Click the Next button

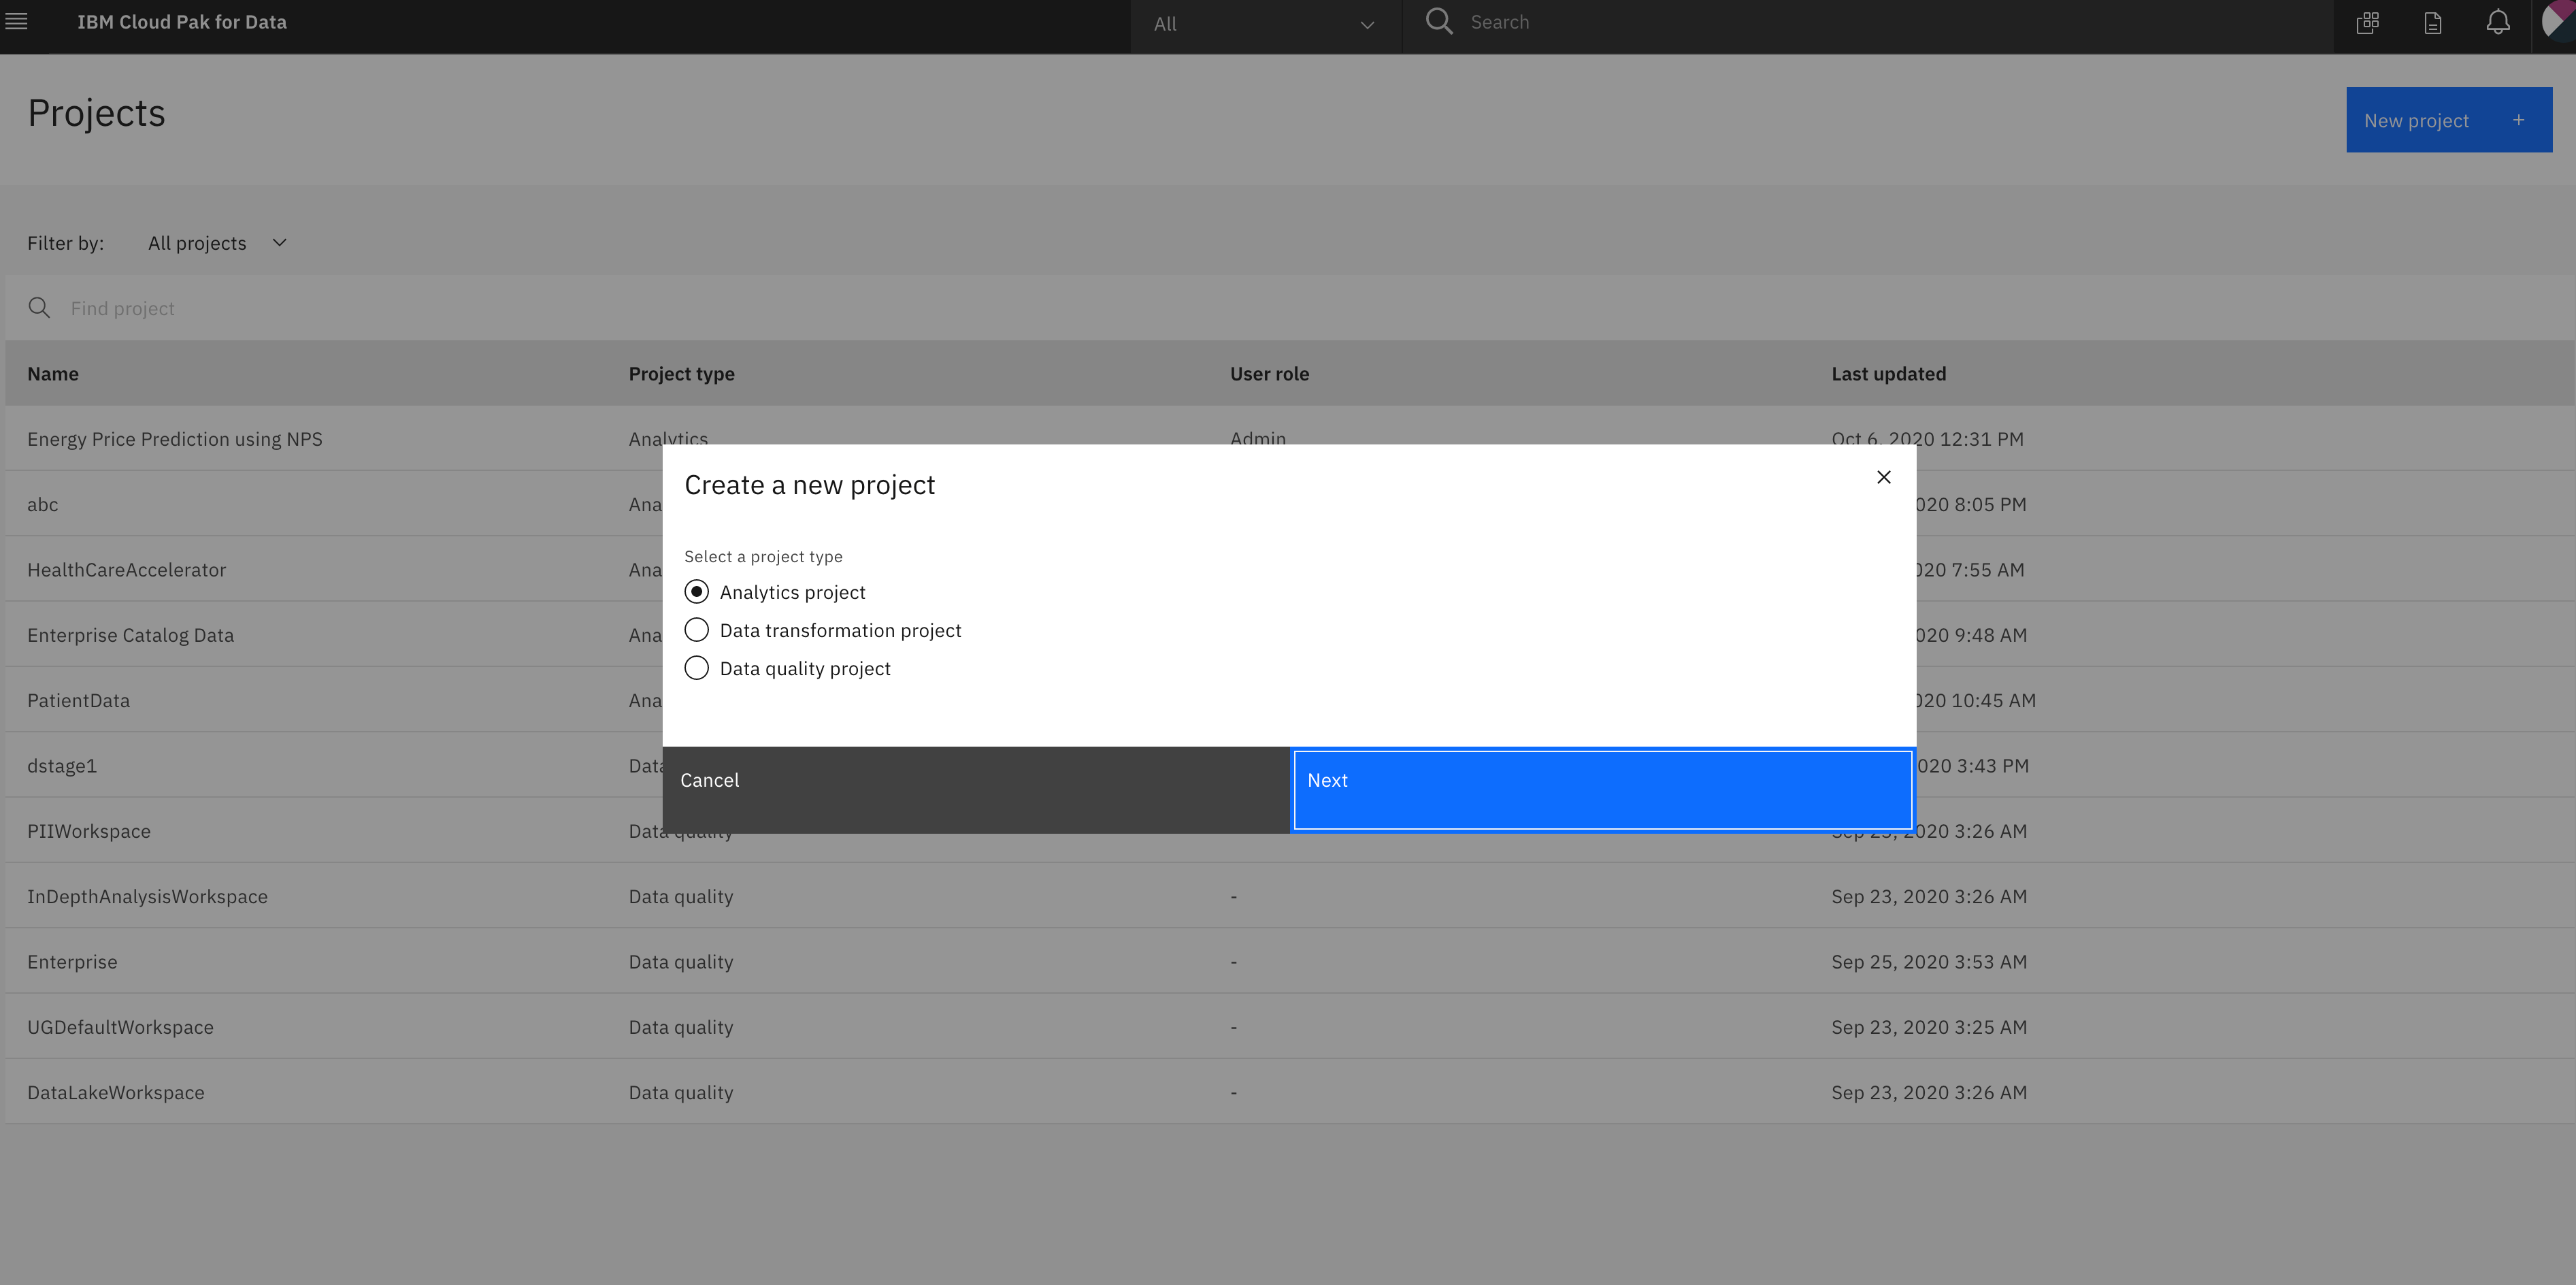(1602, 789)
